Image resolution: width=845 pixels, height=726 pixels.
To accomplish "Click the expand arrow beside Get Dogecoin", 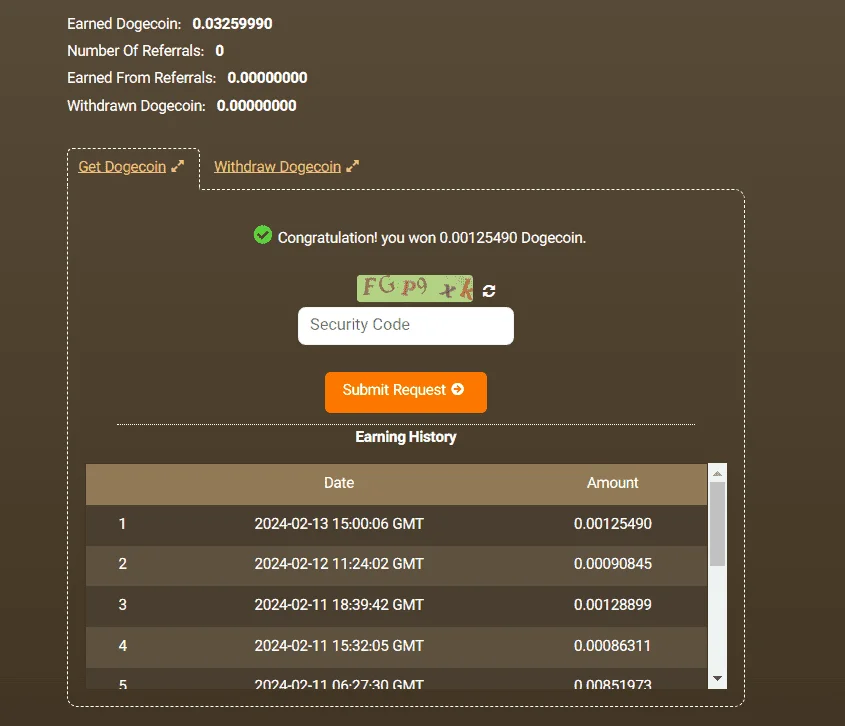I will coord(178,166).
